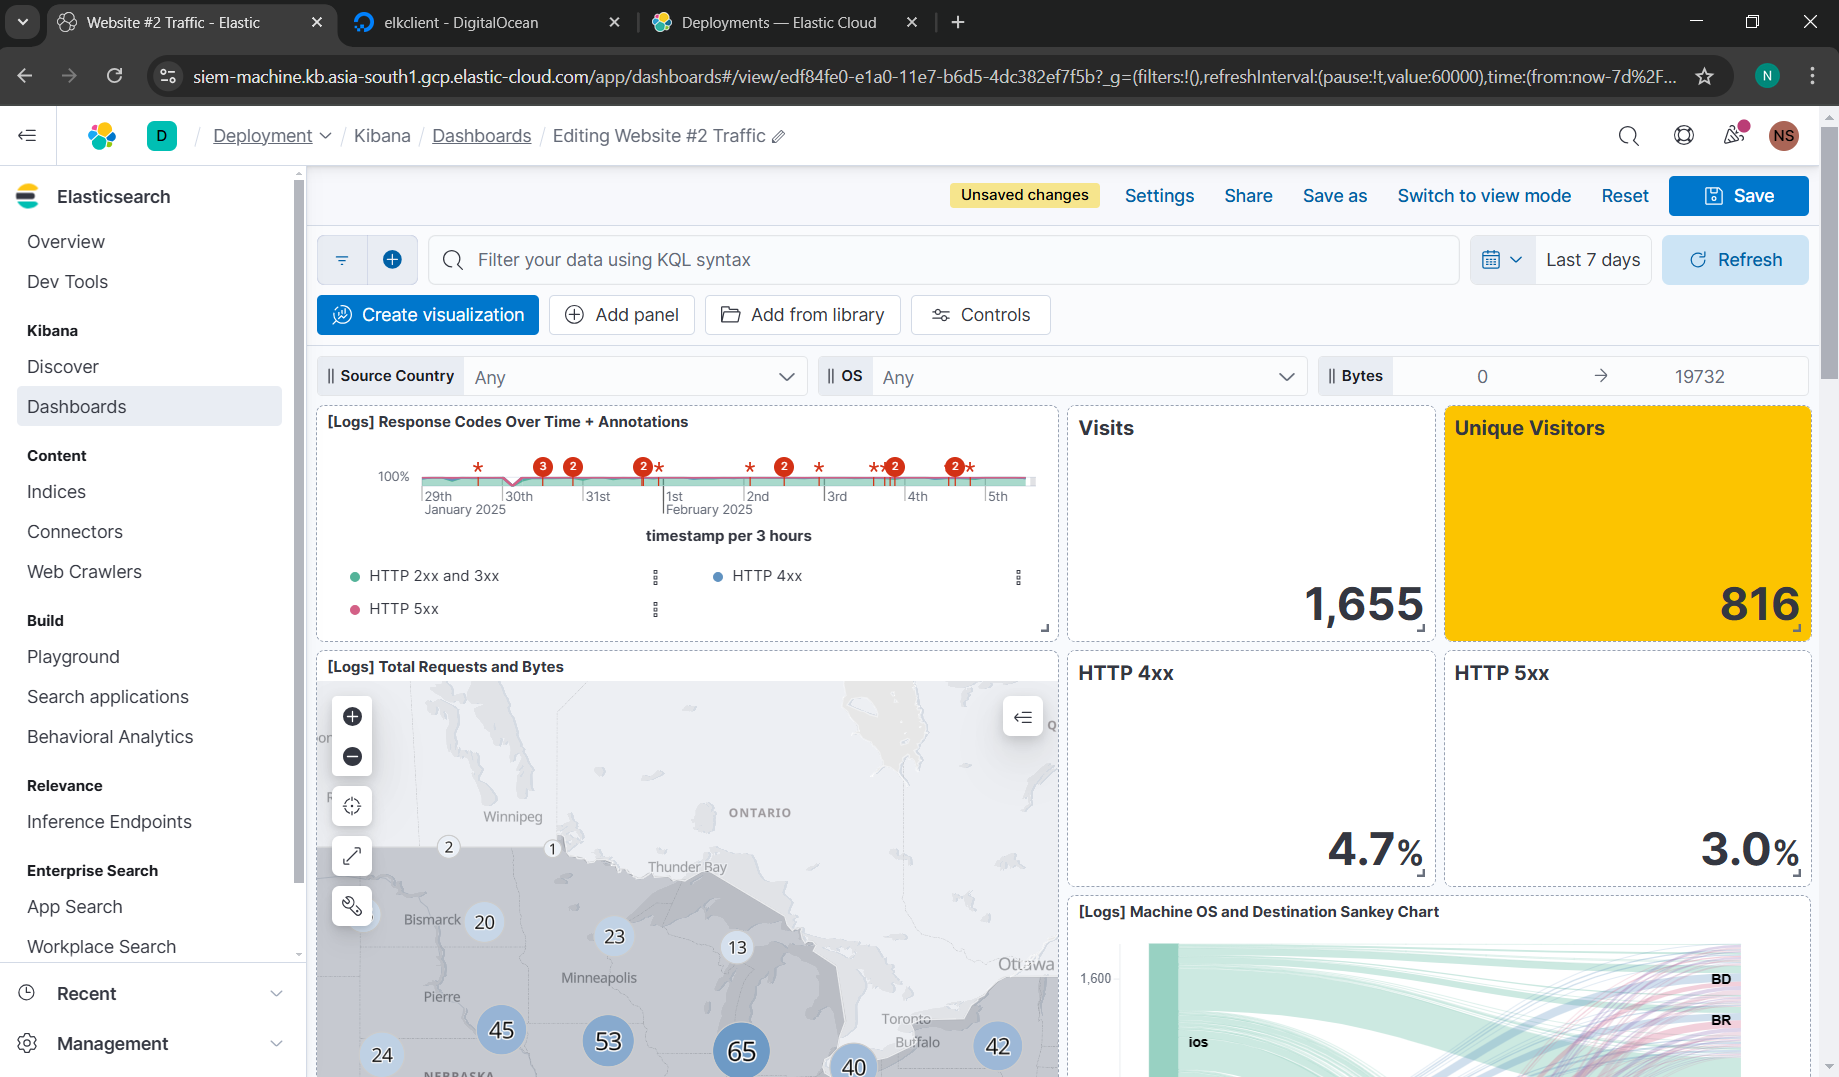Click the Elastic logo icon
1839x1077 pixels.
(102, 136)
